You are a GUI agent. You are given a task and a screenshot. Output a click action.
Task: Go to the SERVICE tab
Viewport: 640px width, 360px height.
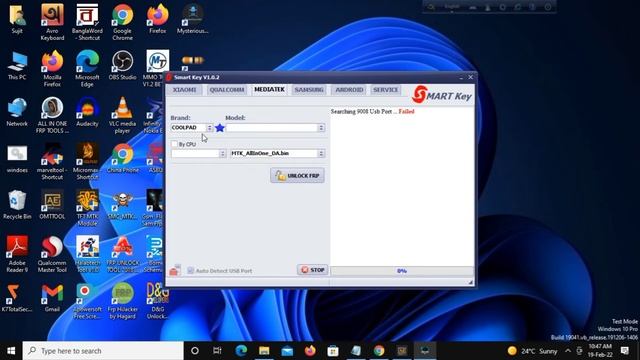pyautogui.click(x=385, y=90)
